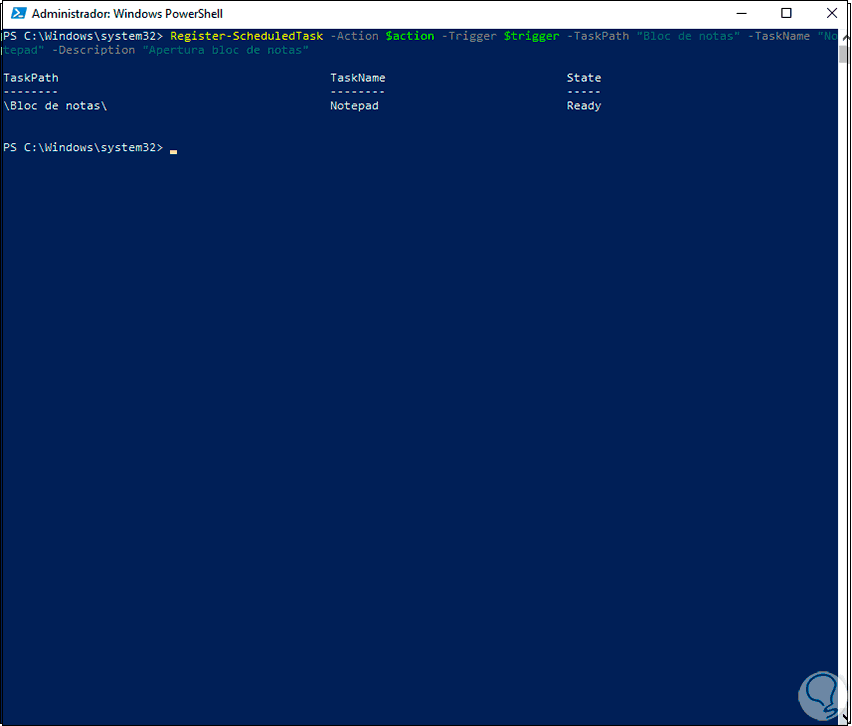Click the scrollbar up arrow
852x726 pixels.
pos(844,36)
